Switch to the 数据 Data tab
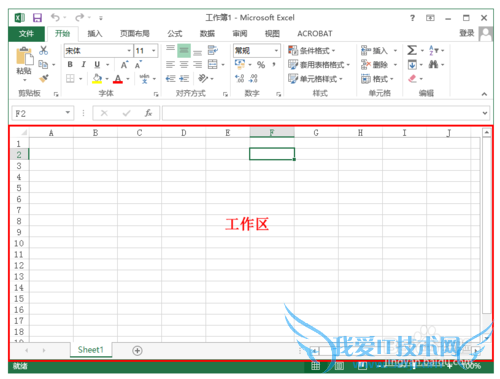Viewport: 500px width, 379px height. [x=207, y=33]
